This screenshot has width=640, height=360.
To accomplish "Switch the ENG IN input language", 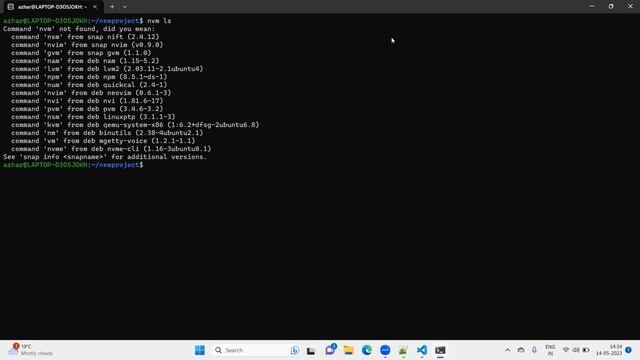I will click(550, 350).
